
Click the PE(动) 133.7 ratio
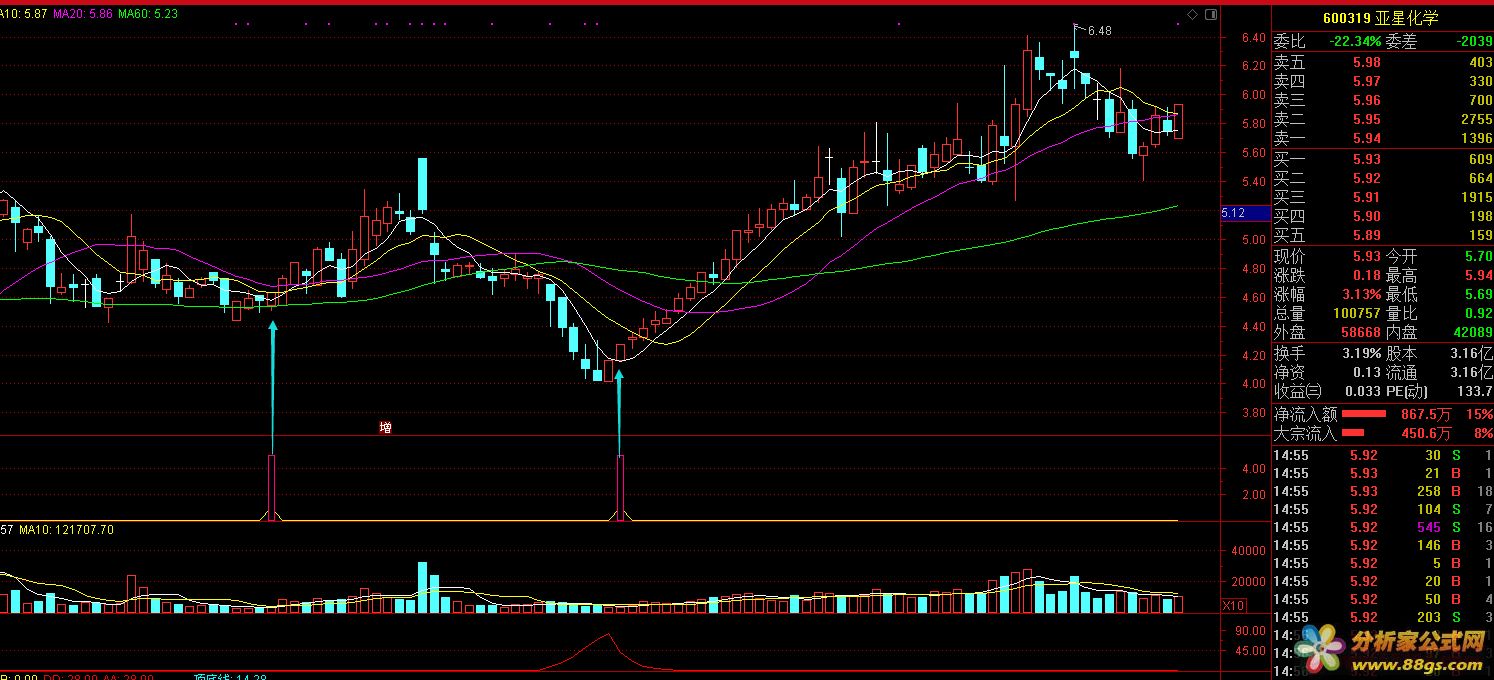point(1438,391)
